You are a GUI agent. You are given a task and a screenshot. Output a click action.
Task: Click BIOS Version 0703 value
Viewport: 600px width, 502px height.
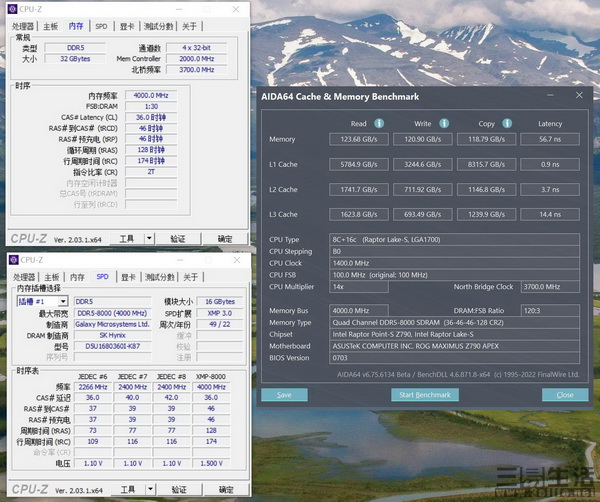click(454, 358)
